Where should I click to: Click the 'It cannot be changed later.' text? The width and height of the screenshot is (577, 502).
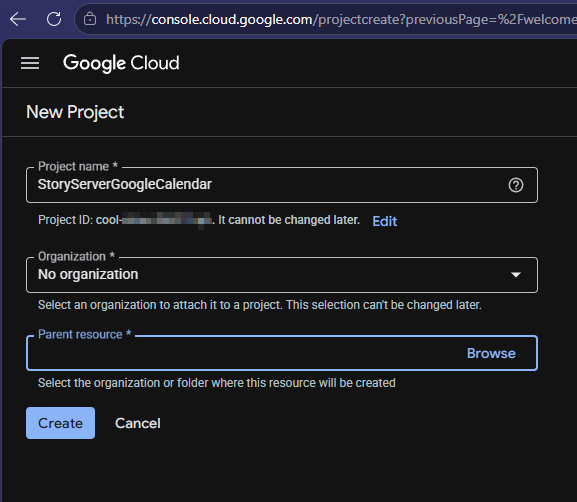click(x=289, y=220)
